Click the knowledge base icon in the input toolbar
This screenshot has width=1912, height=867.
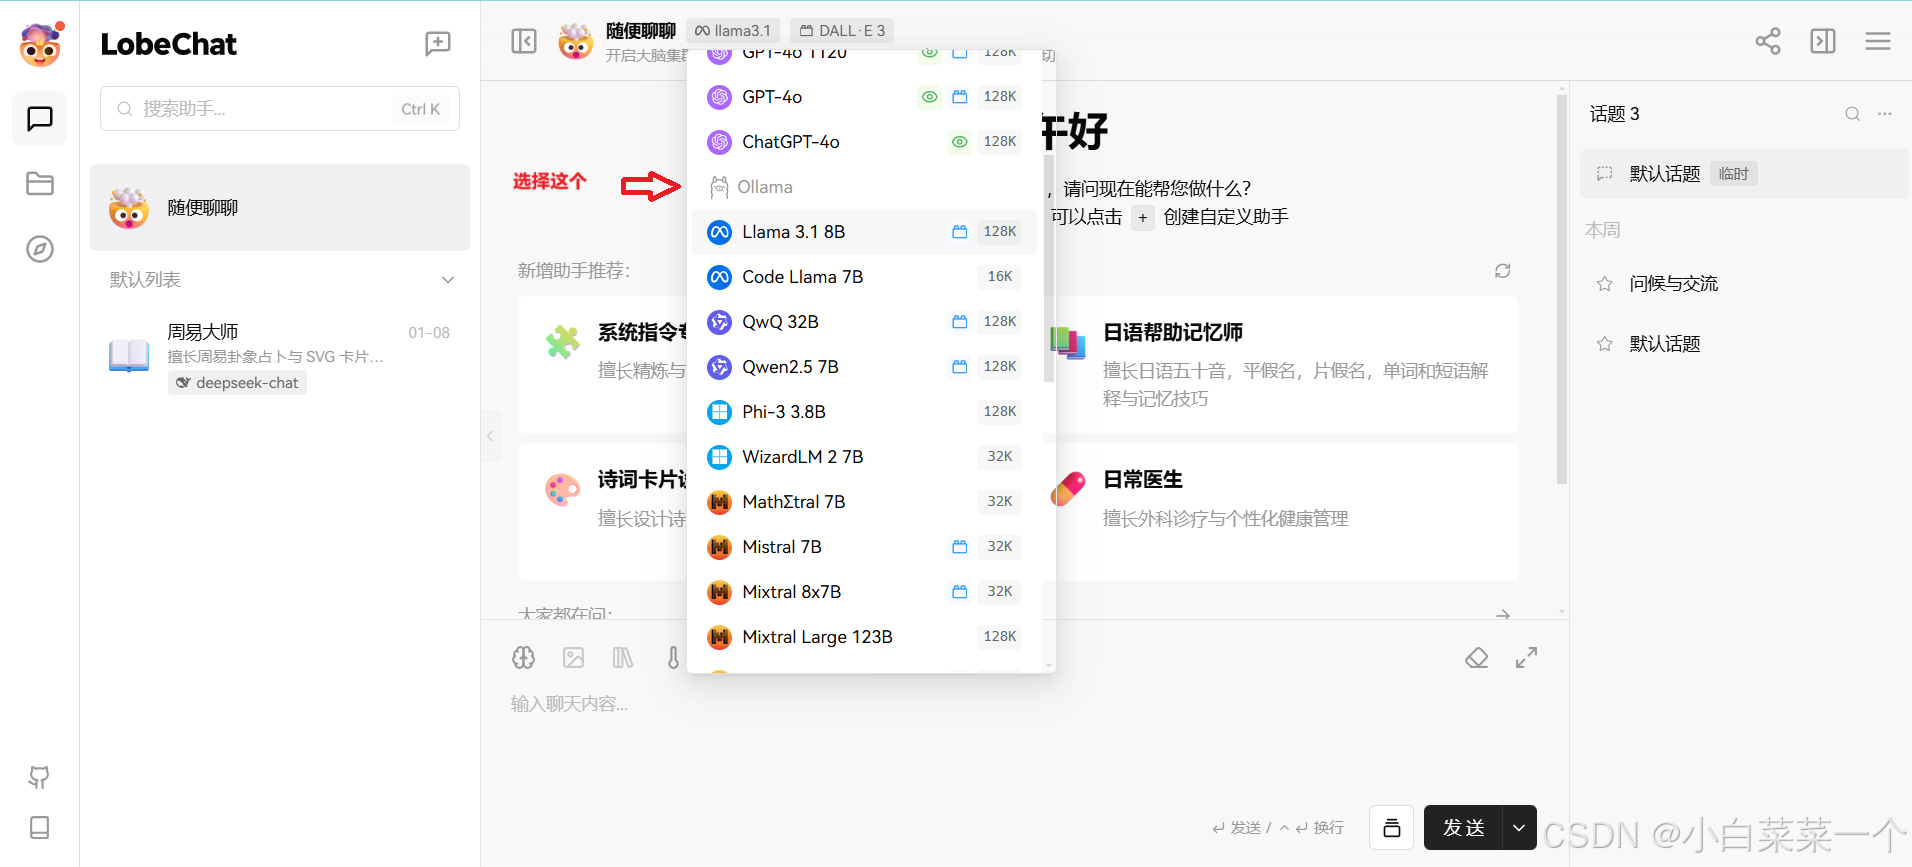(x=623, y=657)
